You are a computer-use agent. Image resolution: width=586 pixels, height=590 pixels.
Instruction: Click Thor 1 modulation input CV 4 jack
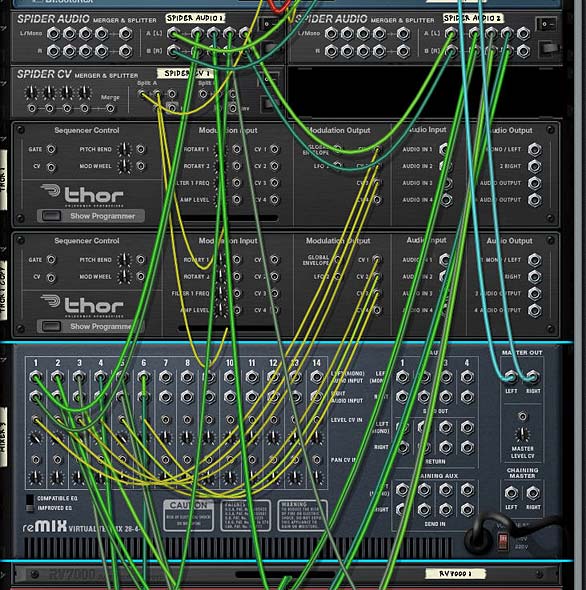coord(274,199)
